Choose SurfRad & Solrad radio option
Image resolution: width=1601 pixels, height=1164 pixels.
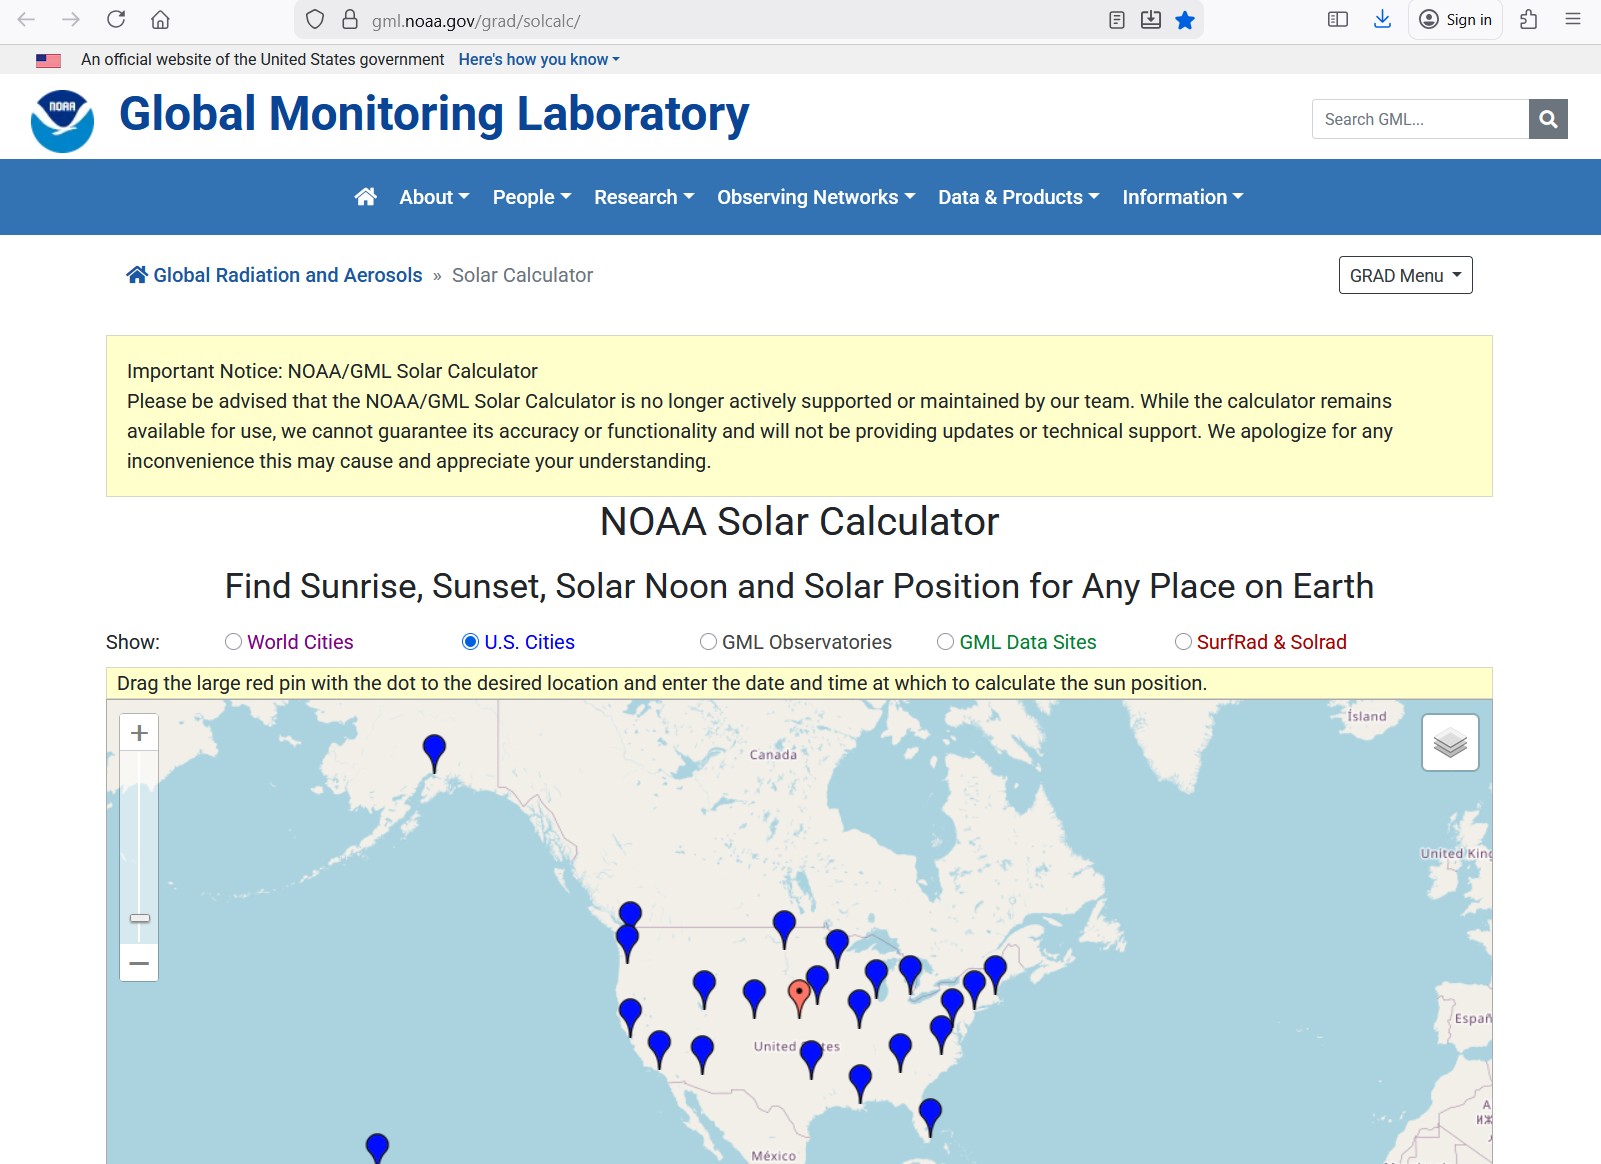click(1183, 642)
